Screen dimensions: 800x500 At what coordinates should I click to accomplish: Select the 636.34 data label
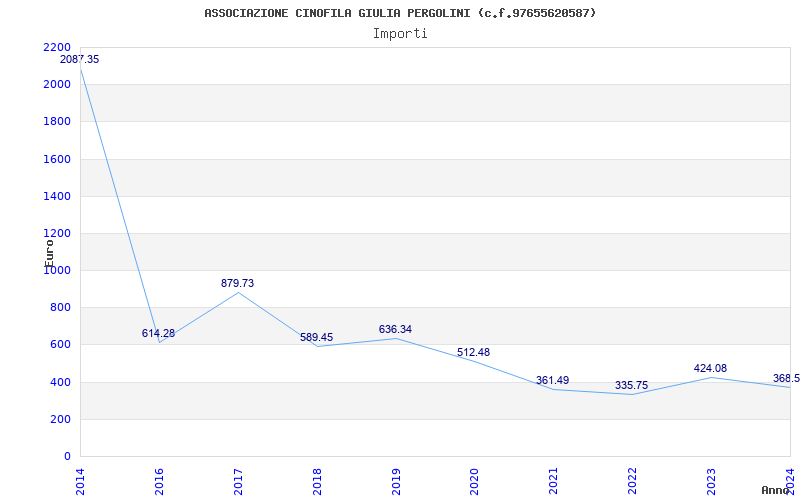(395, 329)
